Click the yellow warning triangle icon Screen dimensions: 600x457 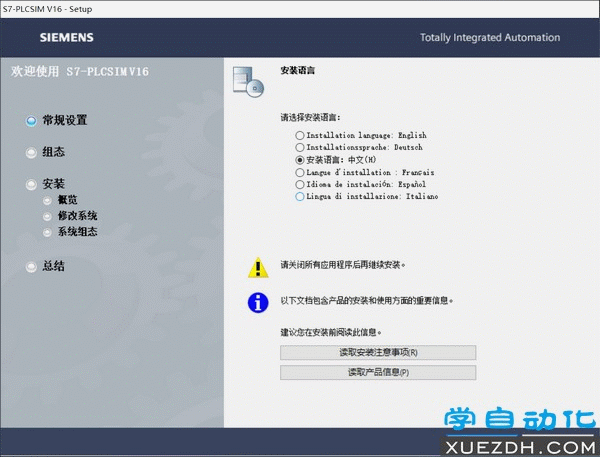(x=258, y=268)
